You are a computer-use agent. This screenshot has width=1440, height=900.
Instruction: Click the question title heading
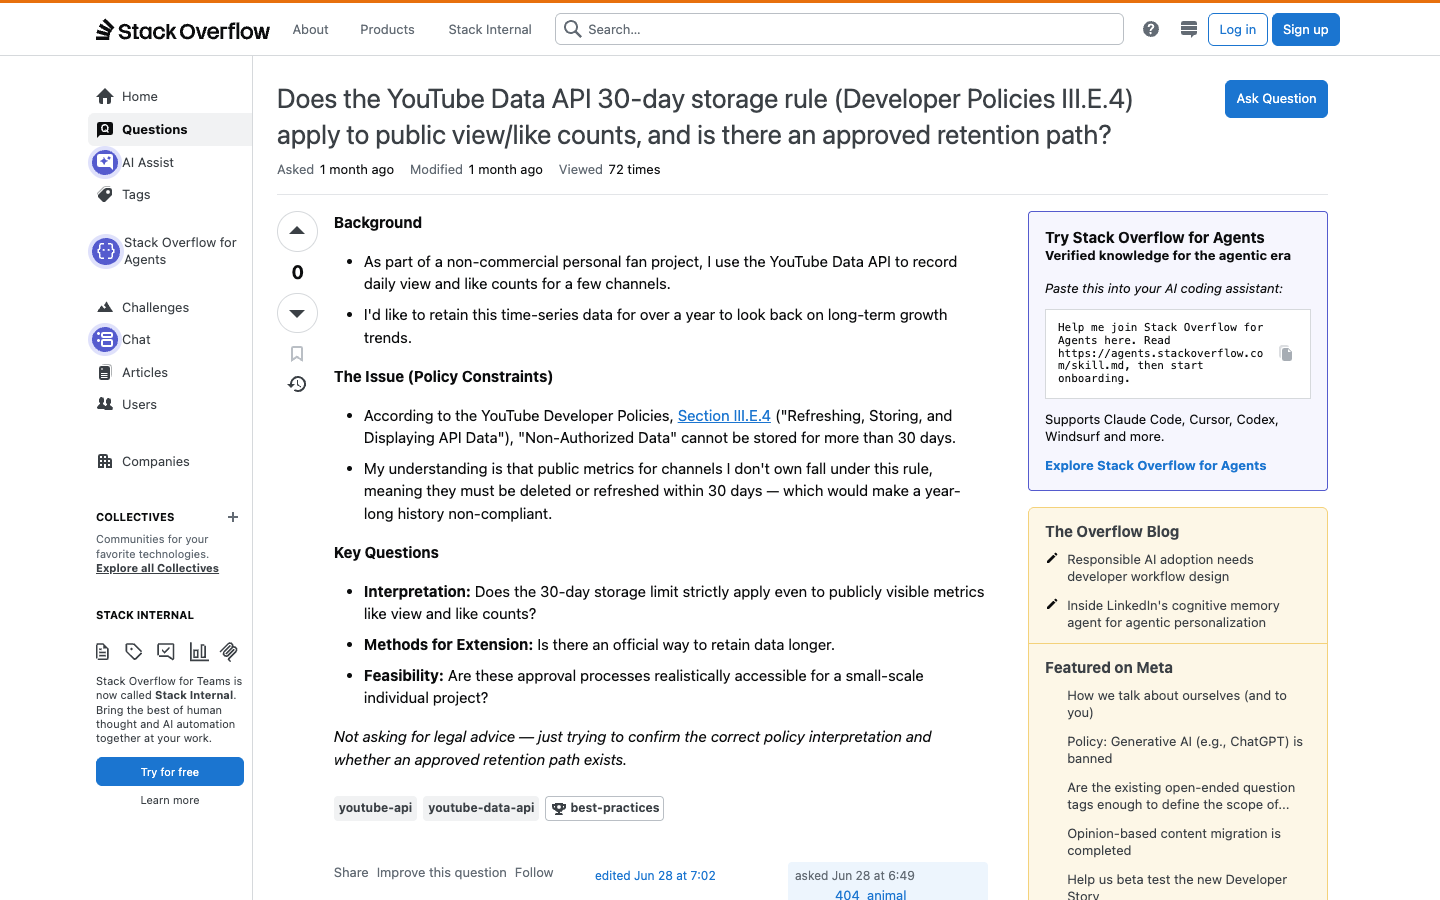[705, 117]
